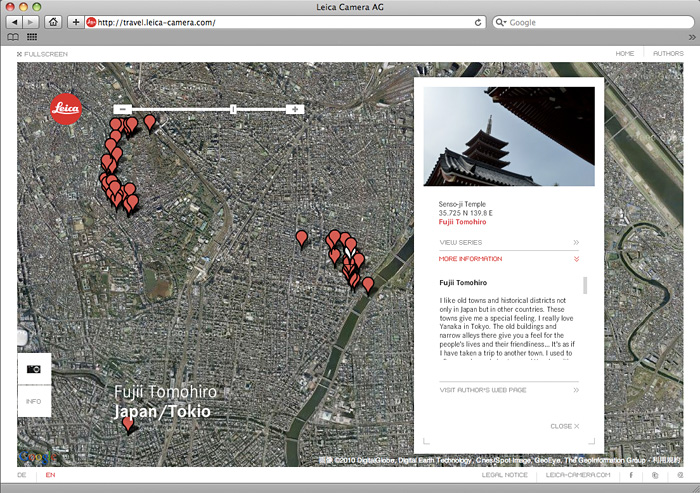Image resolution: width=700 pixels, height=493 pixels.
Task: Click the author's web page double arrow icon
Action: (576, 390)
